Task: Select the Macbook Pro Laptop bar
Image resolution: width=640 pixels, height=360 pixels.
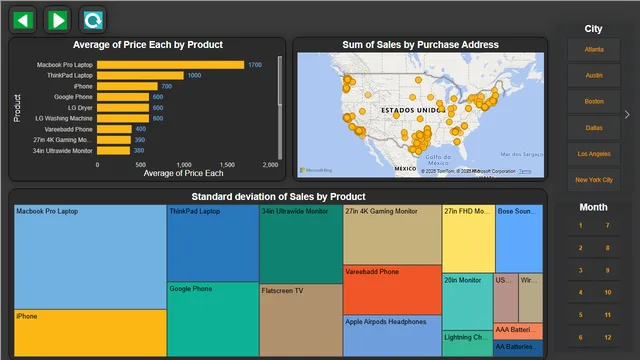Action: 171,65
